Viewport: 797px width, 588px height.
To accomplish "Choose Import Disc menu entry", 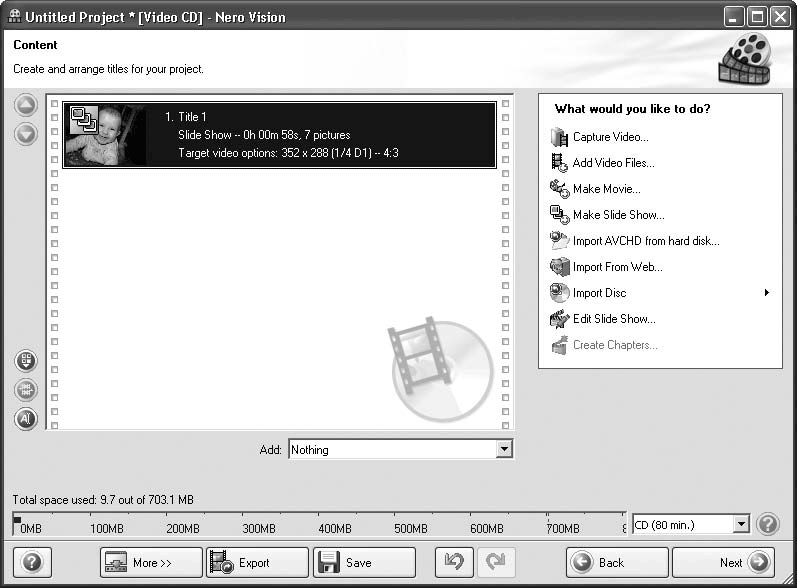I will tap(600, 293).
